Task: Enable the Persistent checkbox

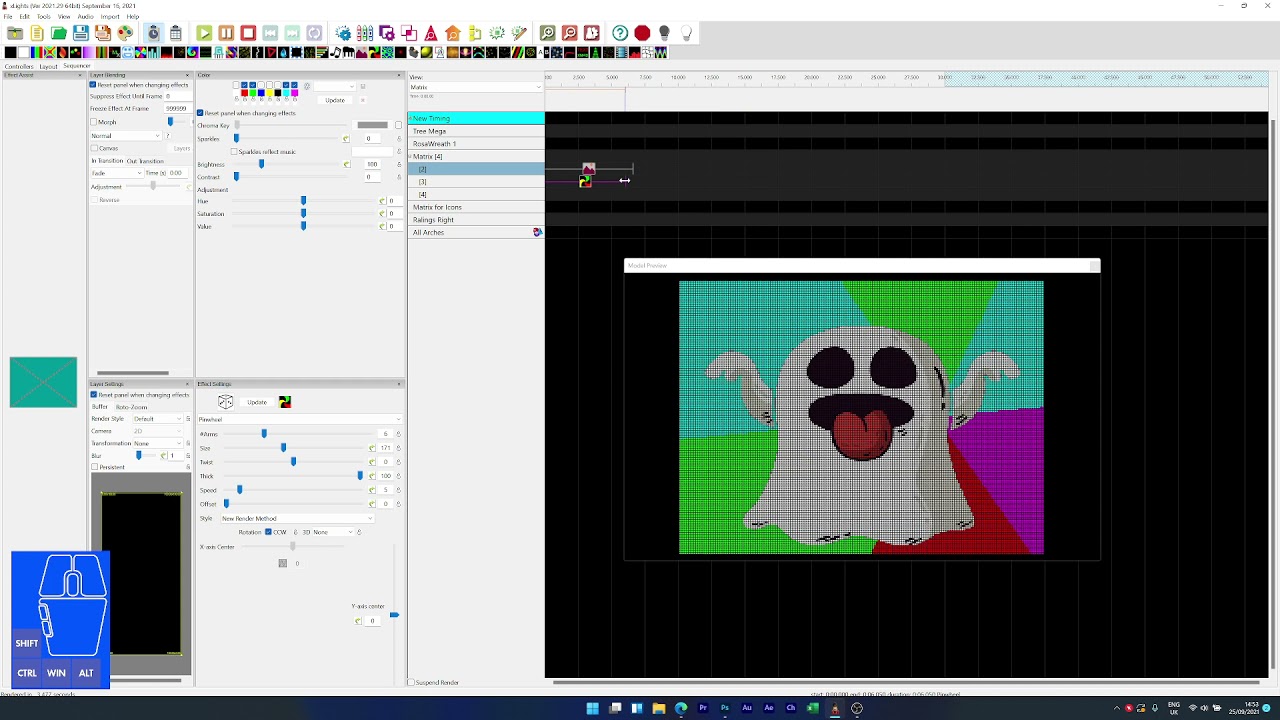Action: pos(94,467)
